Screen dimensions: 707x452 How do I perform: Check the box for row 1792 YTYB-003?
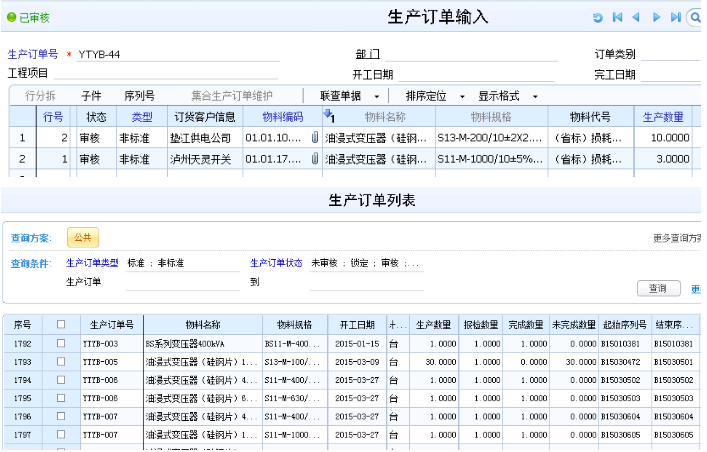61,343
